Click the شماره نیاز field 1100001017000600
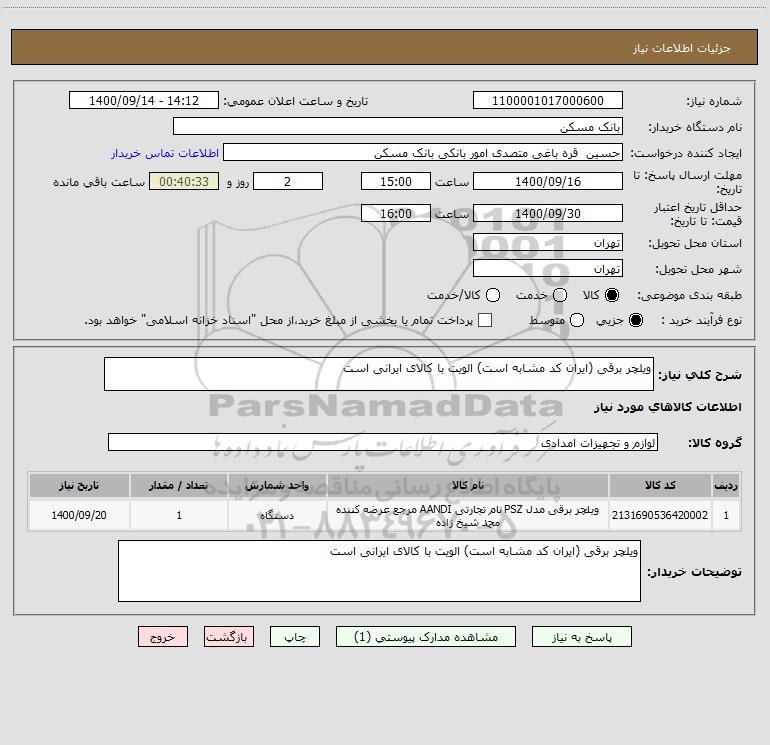770x745 pixels. pos(548,100)
